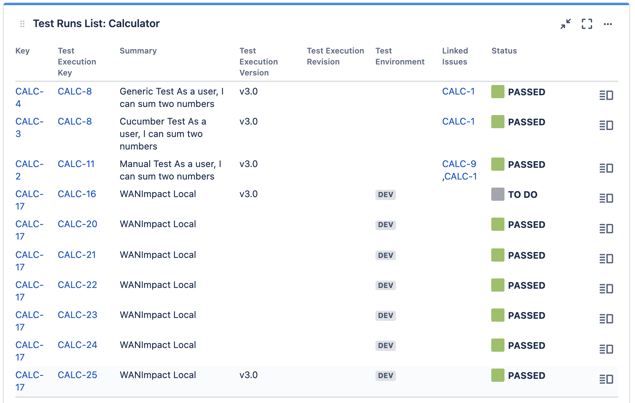Open CALC-8 execution in Generic Test row
This screenshot has height=403, width=635.
click(x=75, y=92)
